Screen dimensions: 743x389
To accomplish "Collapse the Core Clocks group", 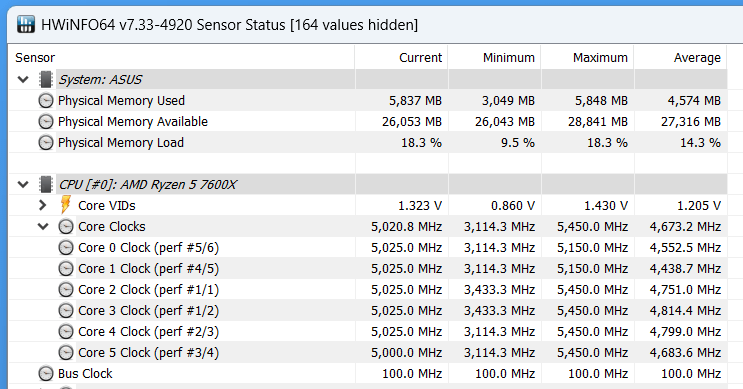I will click(x=43, y=226).
